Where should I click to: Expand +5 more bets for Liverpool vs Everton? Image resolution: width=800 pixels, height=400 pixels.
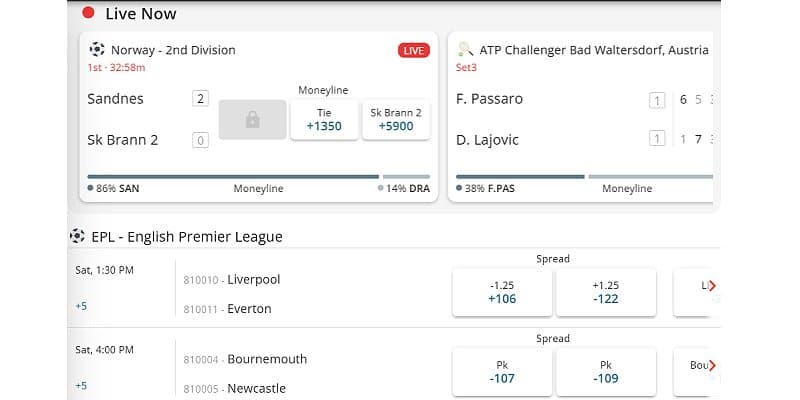click(81, 306)
